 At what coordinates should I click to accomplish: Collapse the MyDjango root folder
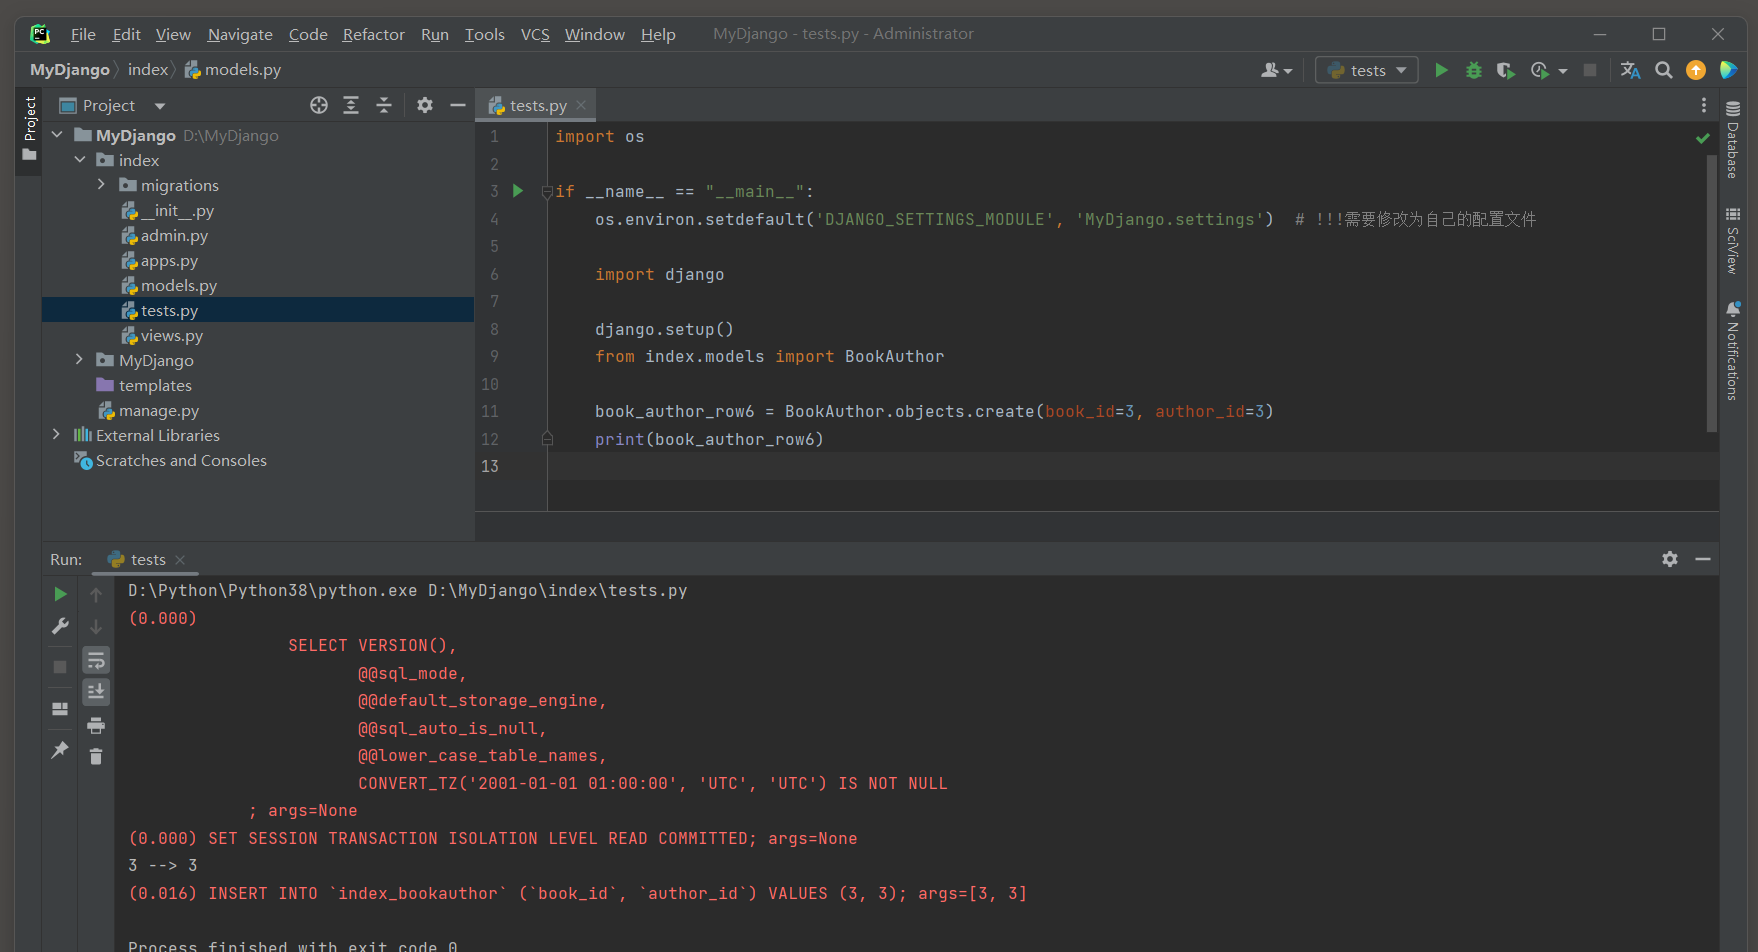pos(57,135)
